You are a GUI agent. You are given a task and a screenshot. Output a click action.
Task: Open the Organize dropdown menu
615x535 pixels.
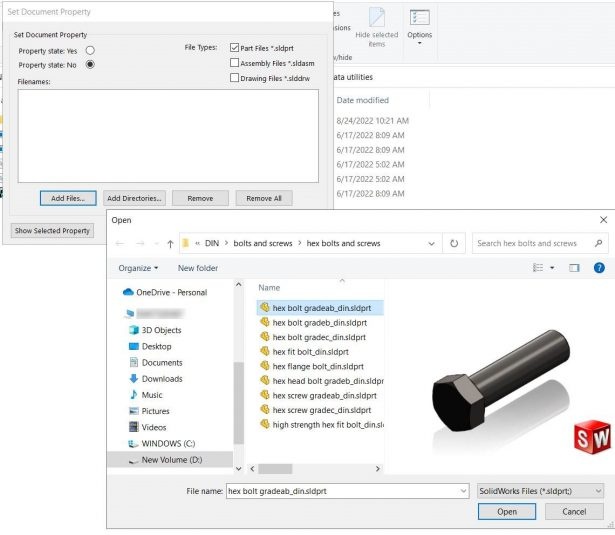click(139, 268)
